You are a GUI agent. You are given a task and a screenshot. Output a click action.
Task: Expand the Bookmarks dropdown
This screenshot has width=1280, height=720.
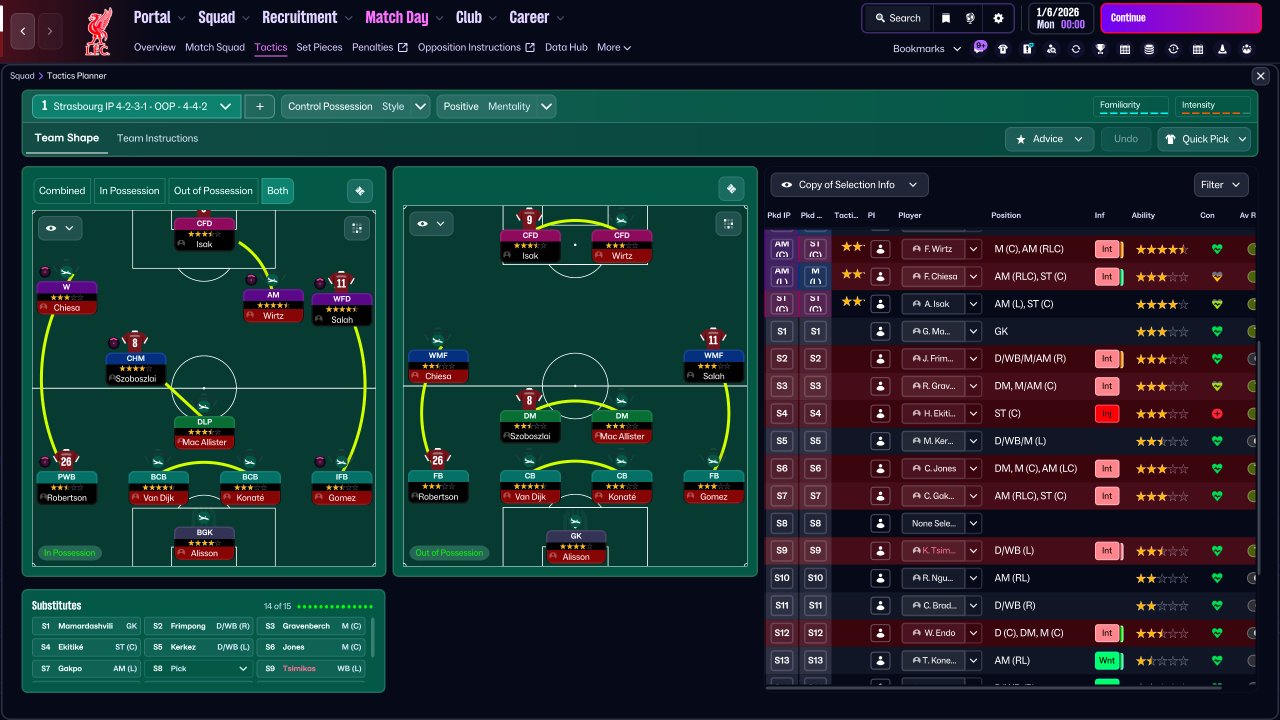927,48
